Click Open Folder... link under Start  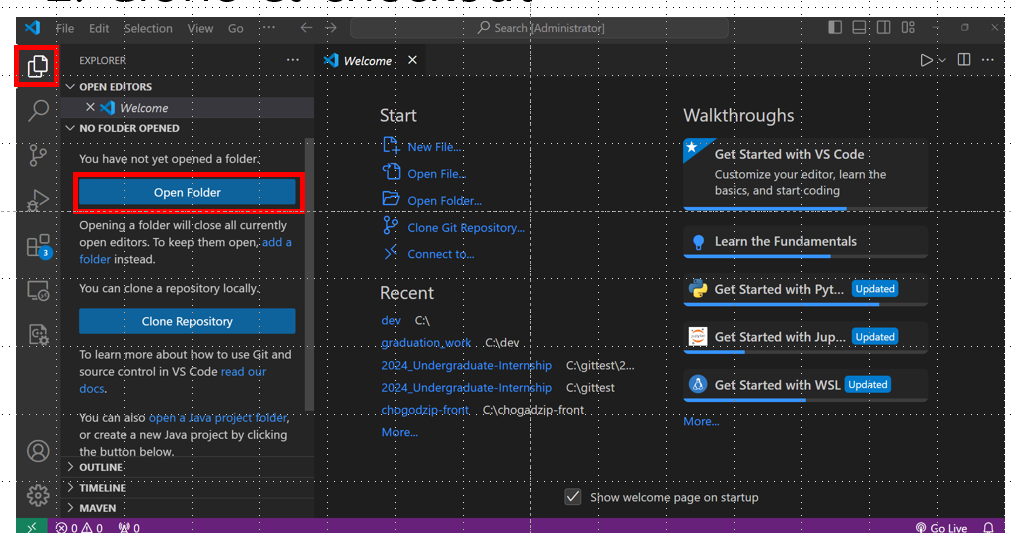(444, 201)
